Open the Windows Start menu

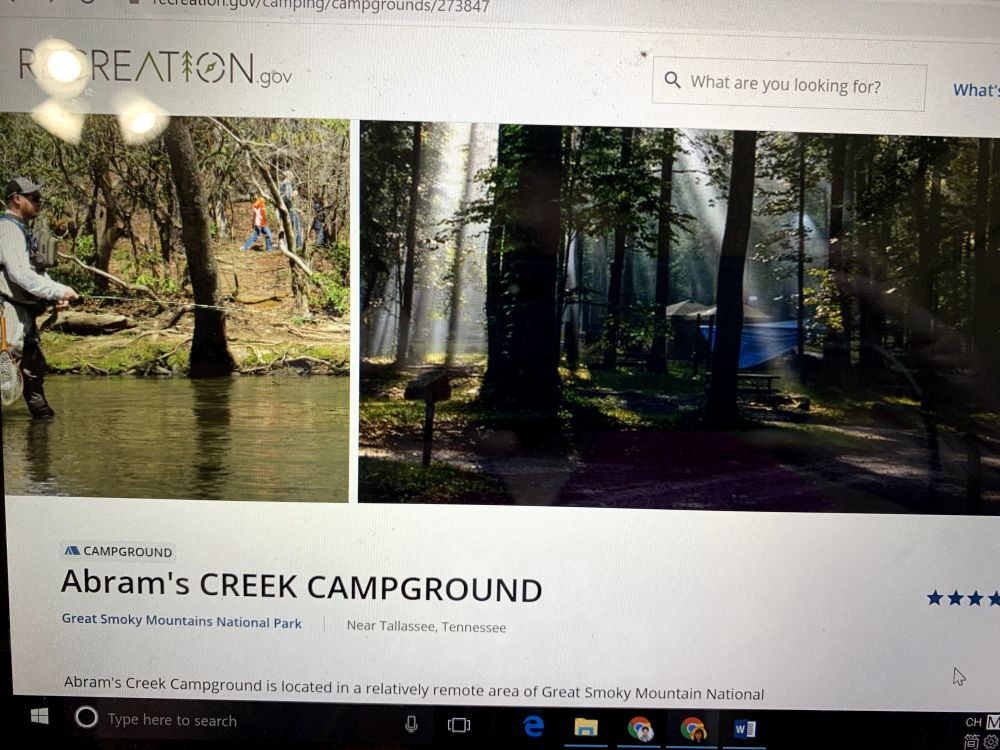(x=40, y=716)
